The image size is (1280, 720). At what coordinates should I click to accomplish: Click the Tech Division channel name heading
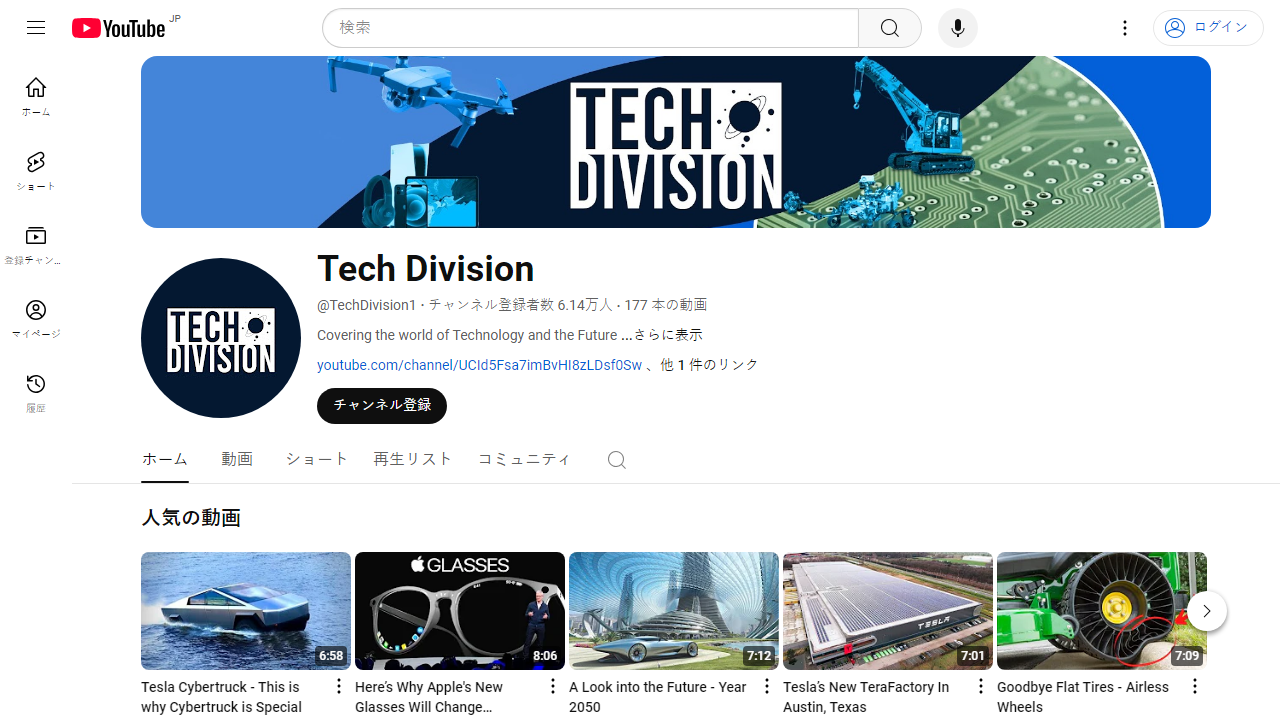[426, 269]
